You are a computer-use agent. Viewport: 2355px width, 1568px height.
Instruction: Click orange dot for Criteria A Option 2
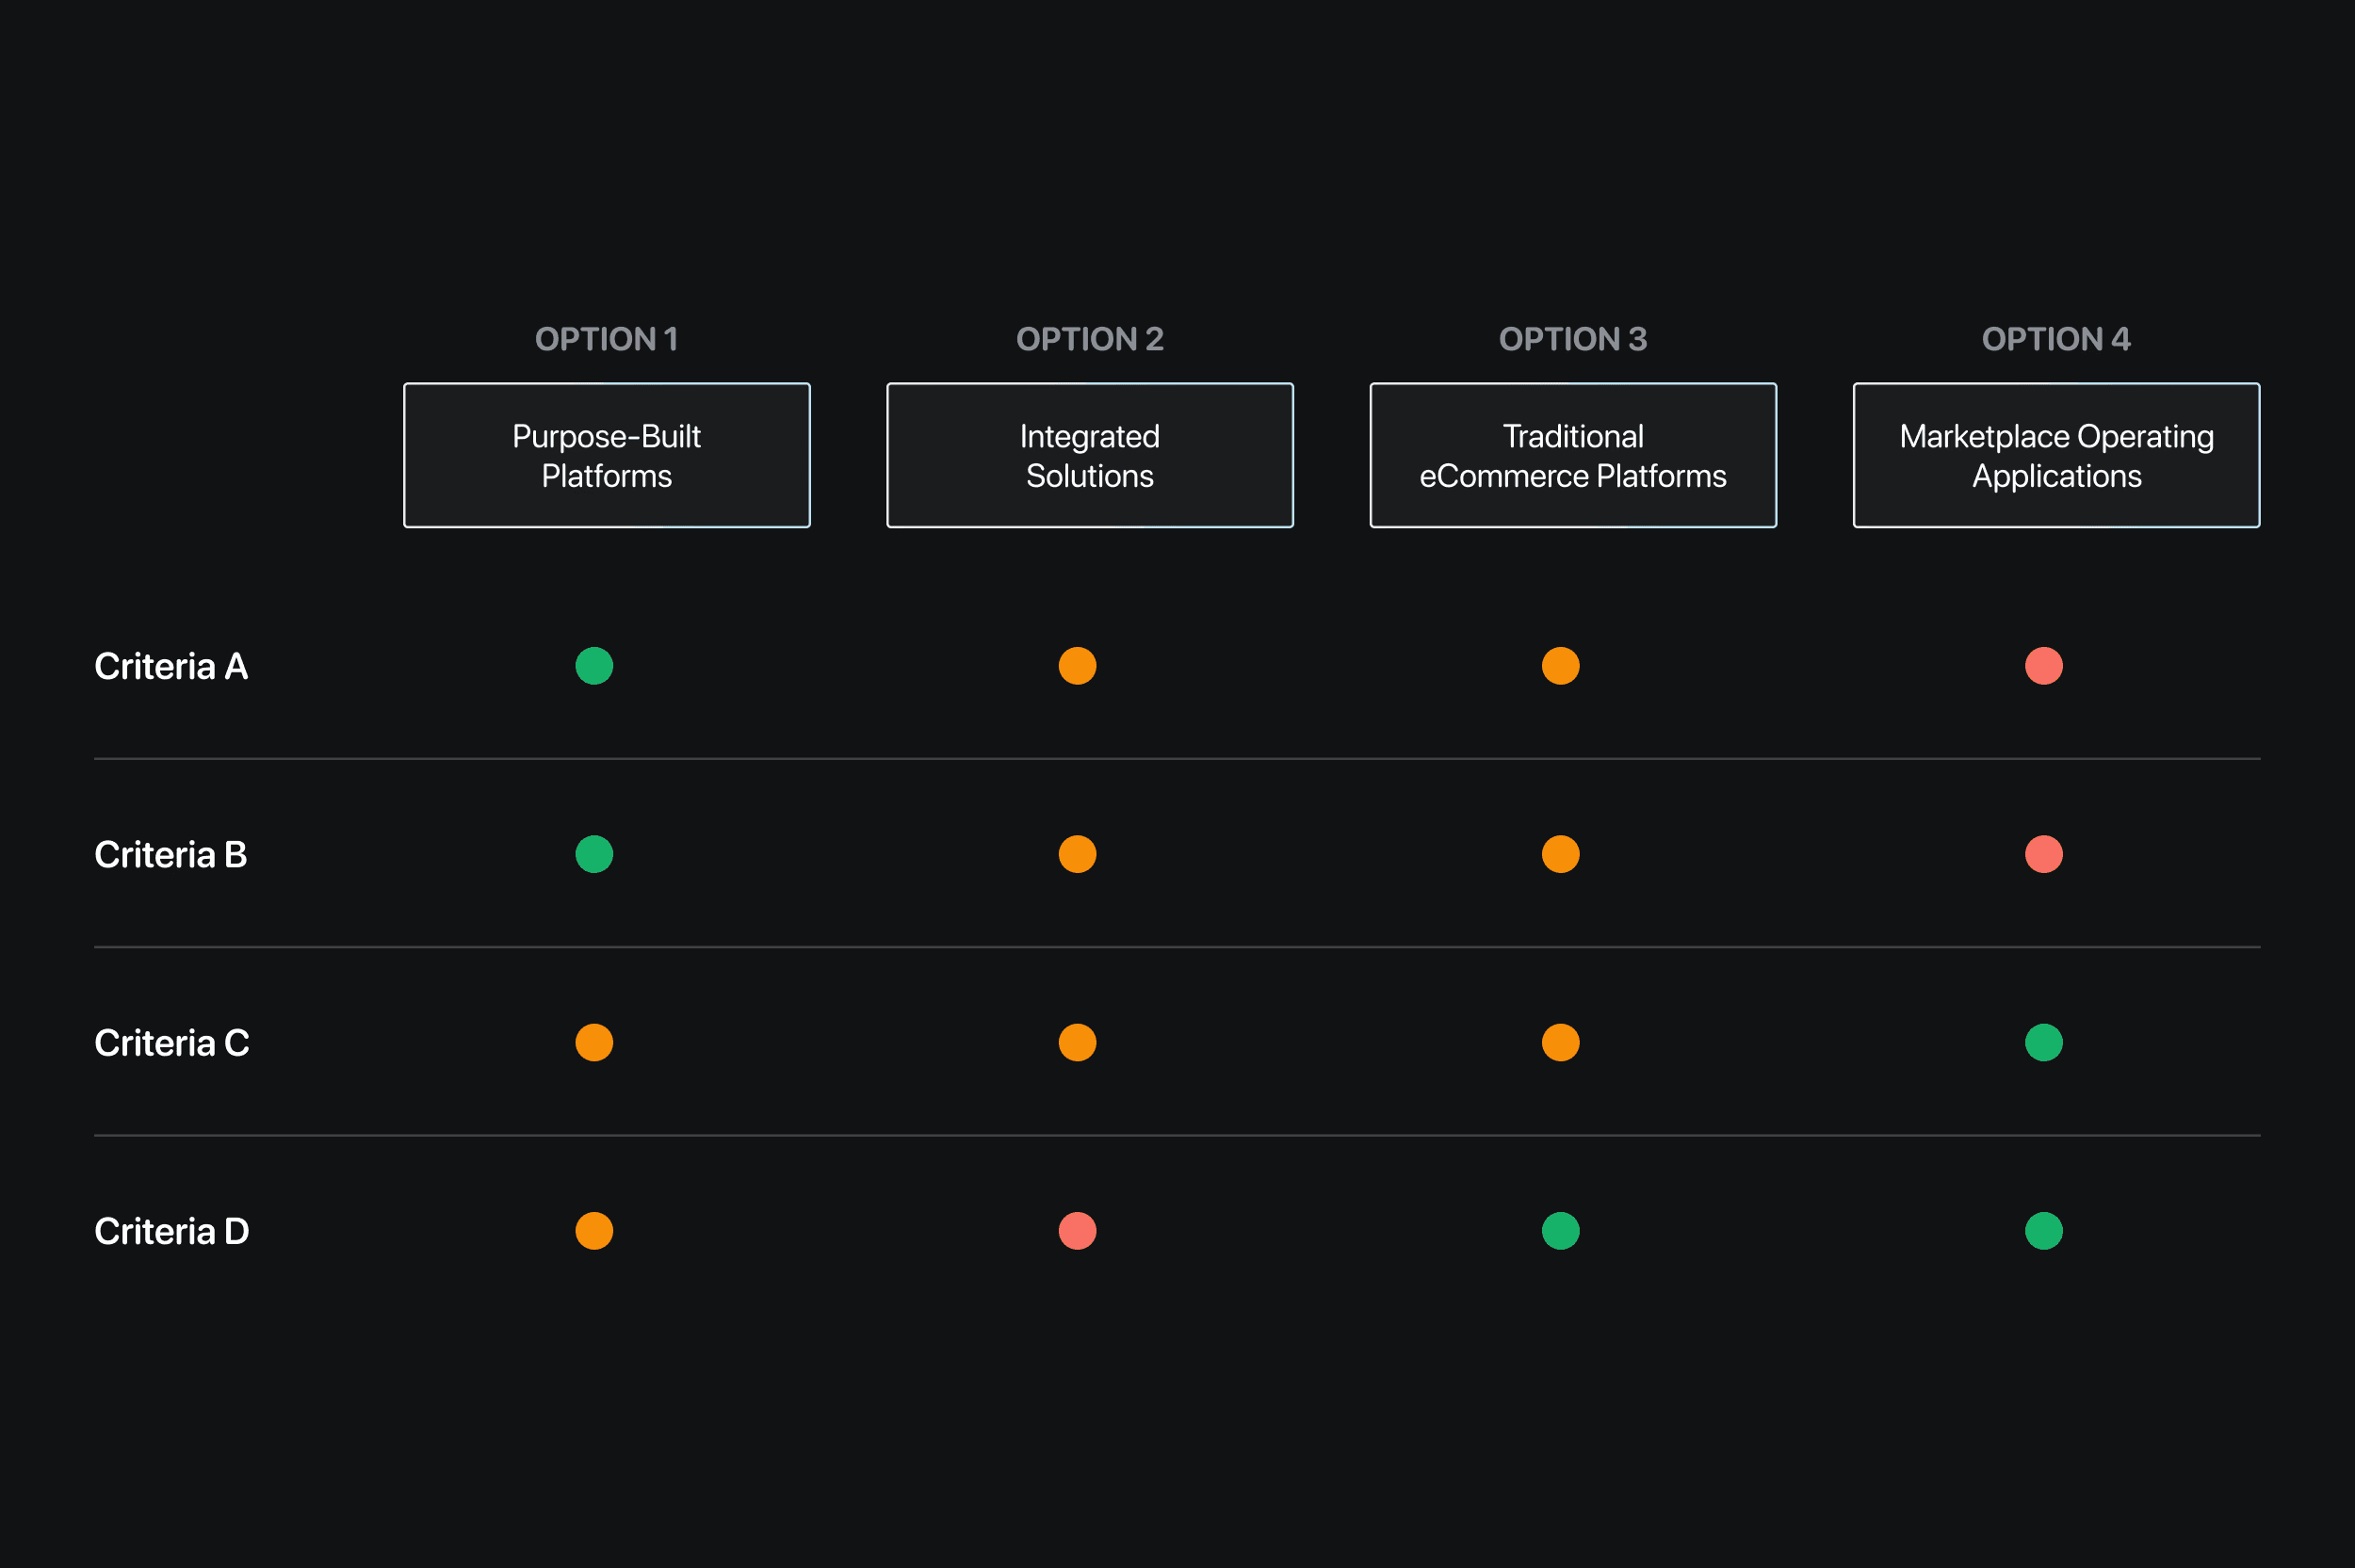point(1077,666)
